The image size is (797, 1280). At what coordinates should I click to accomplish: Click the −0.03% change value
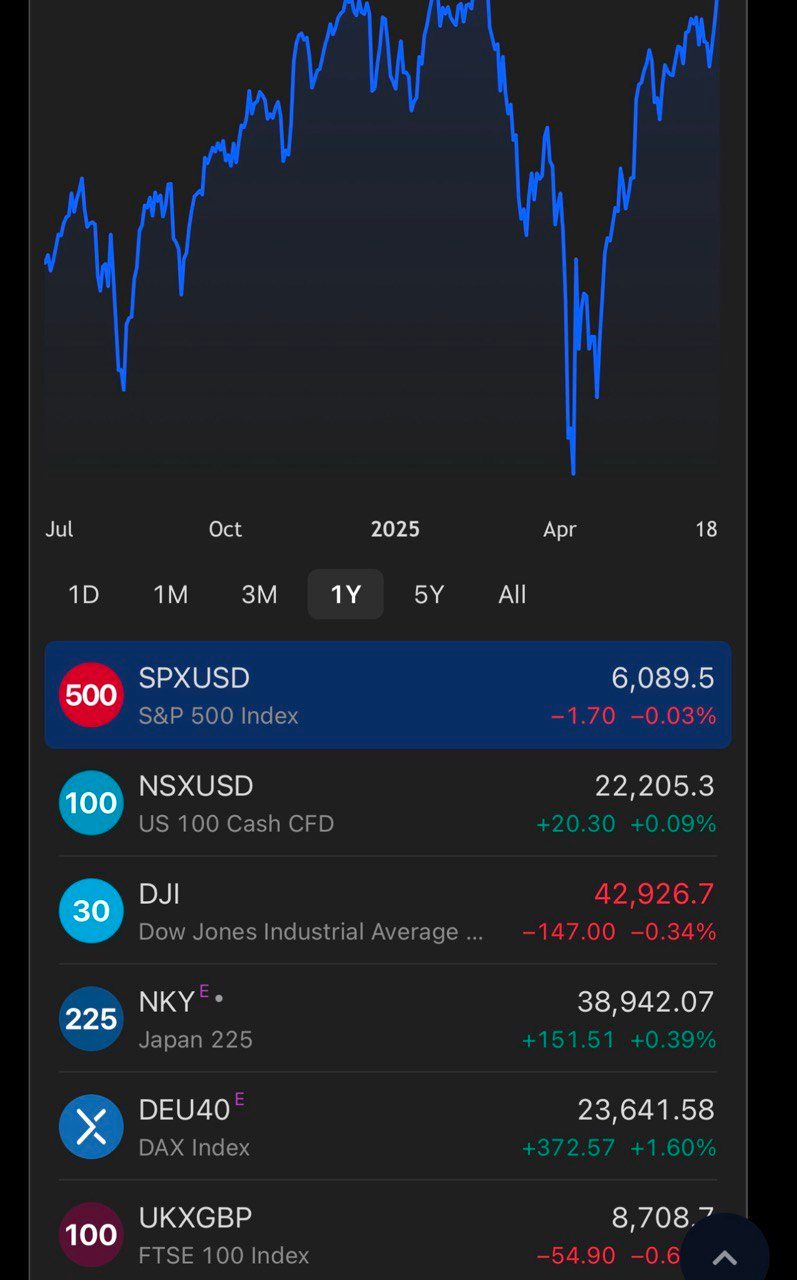tap(673, 716)
